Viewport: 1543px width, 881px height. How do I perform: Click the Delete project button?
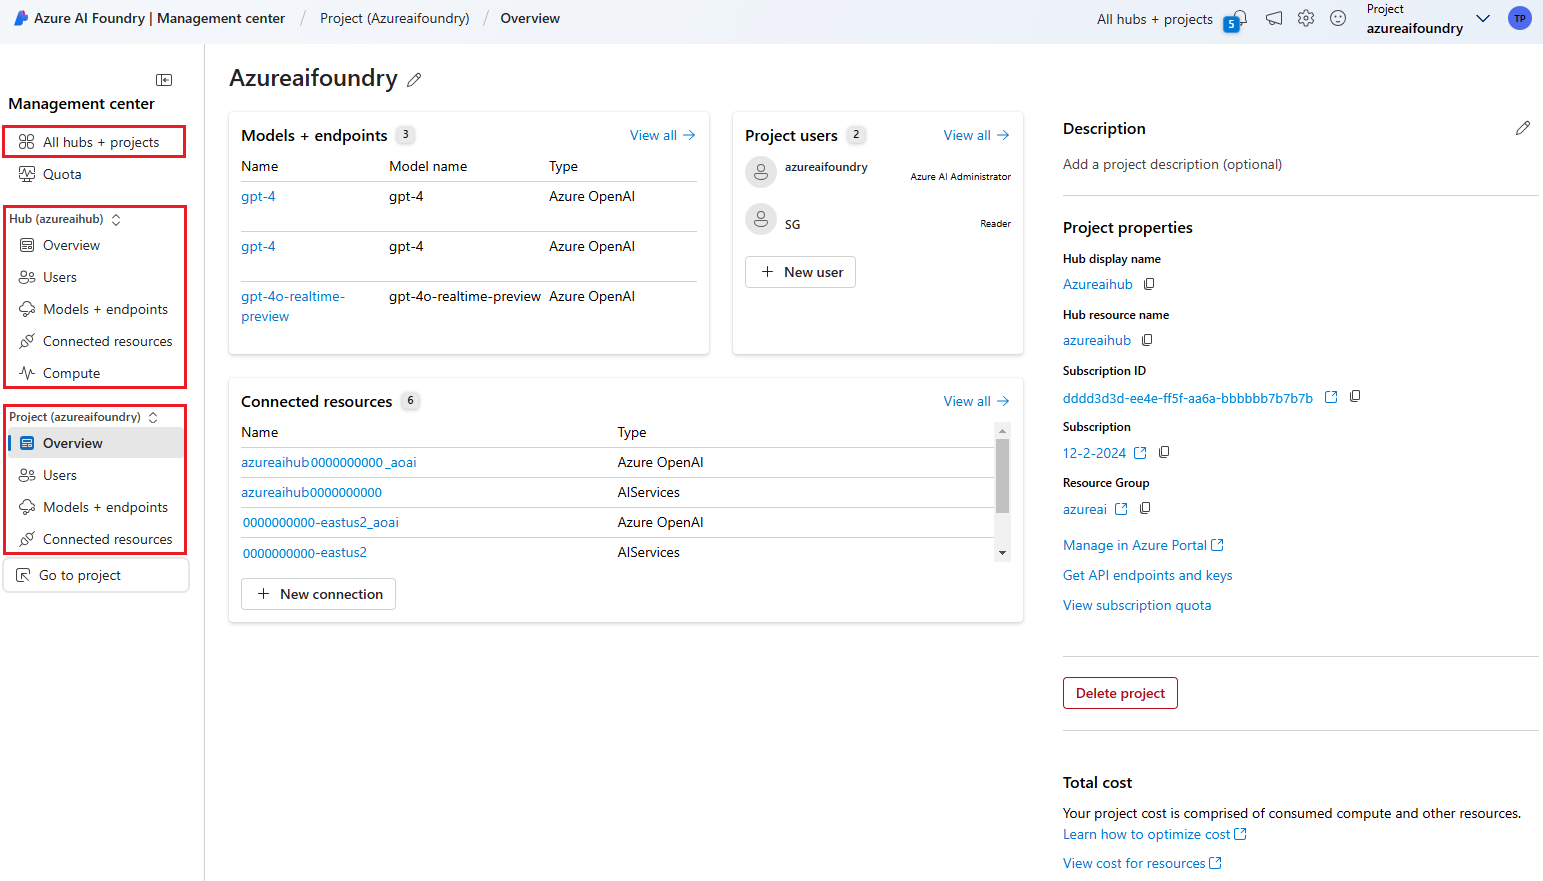pos(1120,693)
